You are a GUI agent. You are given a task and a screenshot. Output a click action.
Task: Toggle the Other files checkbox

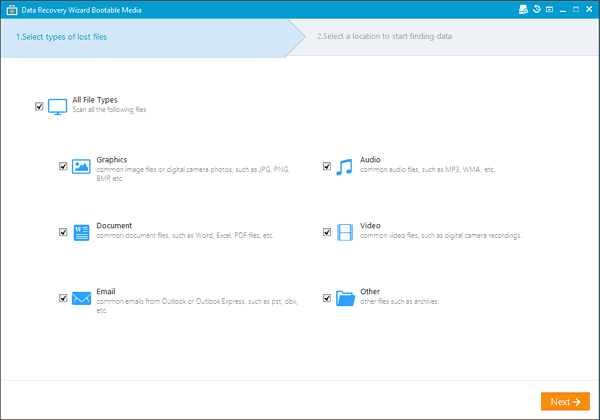pyautogui.click(x=327, y=298)
